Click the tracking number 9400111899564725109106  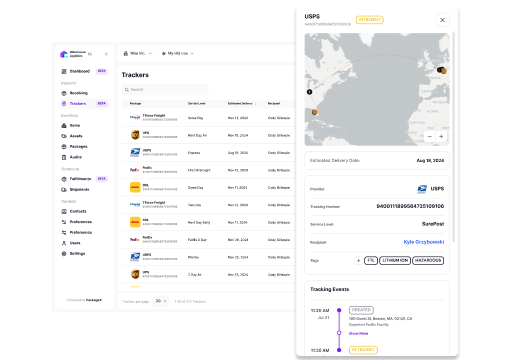[410, 206]
